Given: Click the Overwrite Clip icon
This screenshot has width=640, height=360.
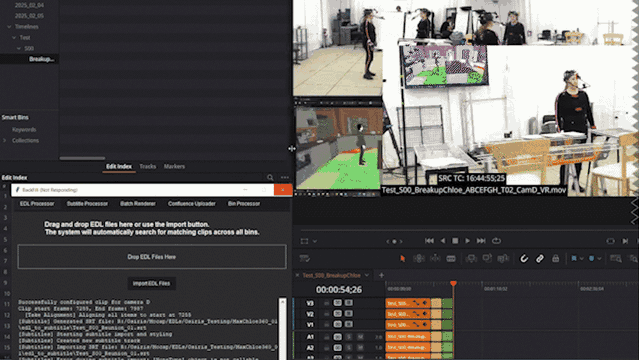Looking at the screenshot, I should [x=487, y=258].
